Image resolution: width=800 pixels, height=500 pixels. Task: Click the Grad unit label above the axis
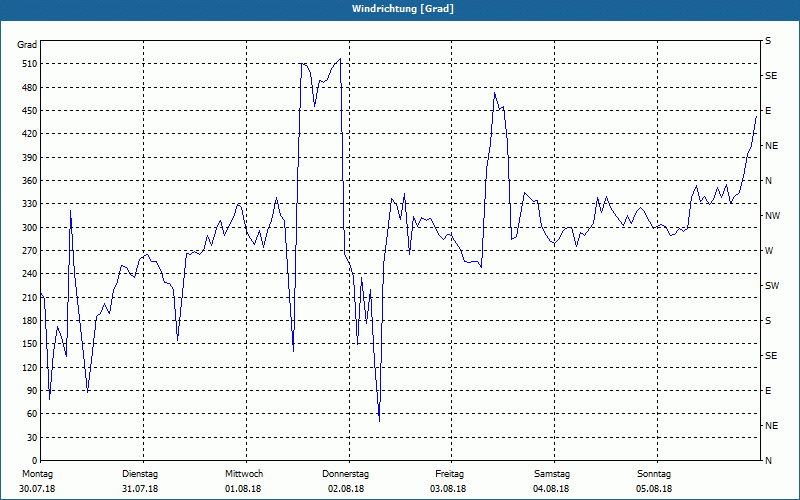[x=27, y=45]
